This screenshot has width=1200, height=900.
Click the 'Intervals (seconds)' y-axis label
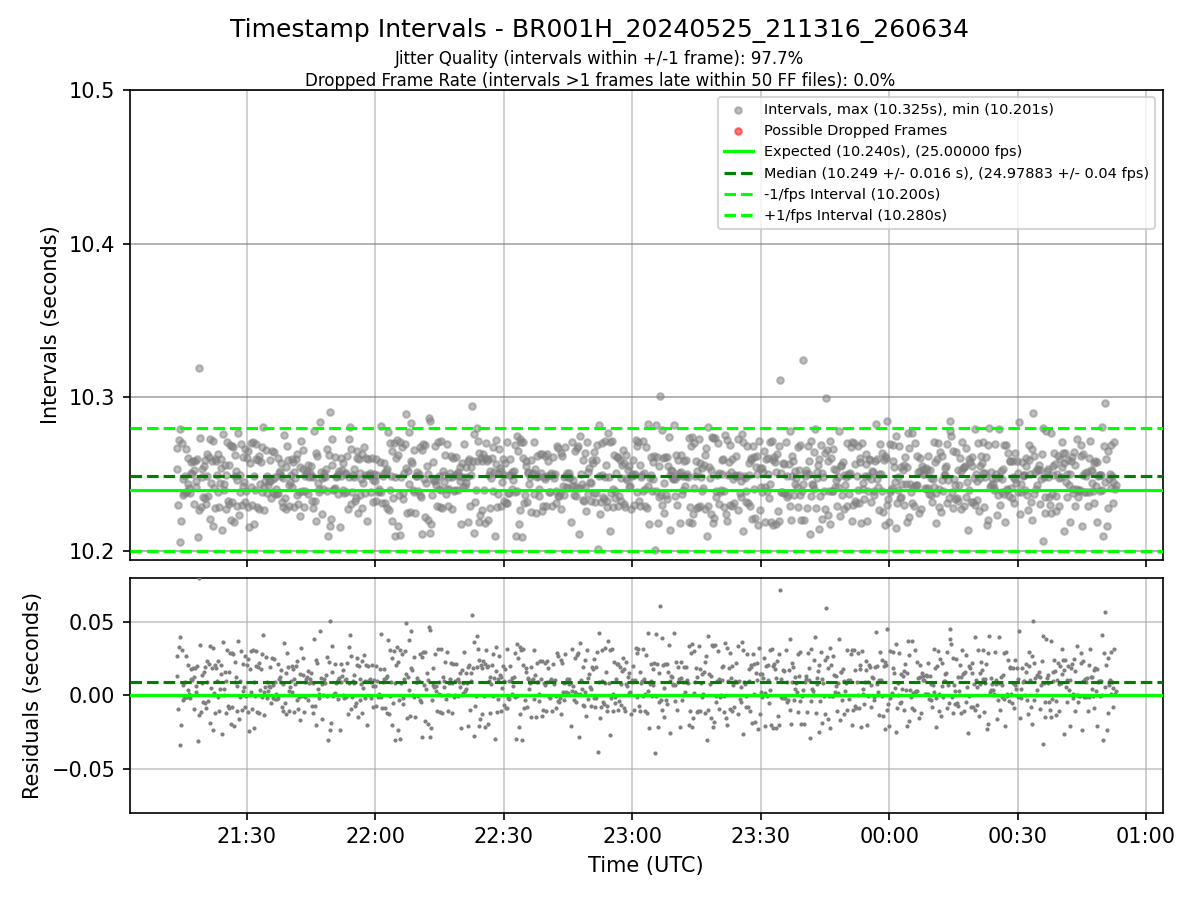coord(50,325)
